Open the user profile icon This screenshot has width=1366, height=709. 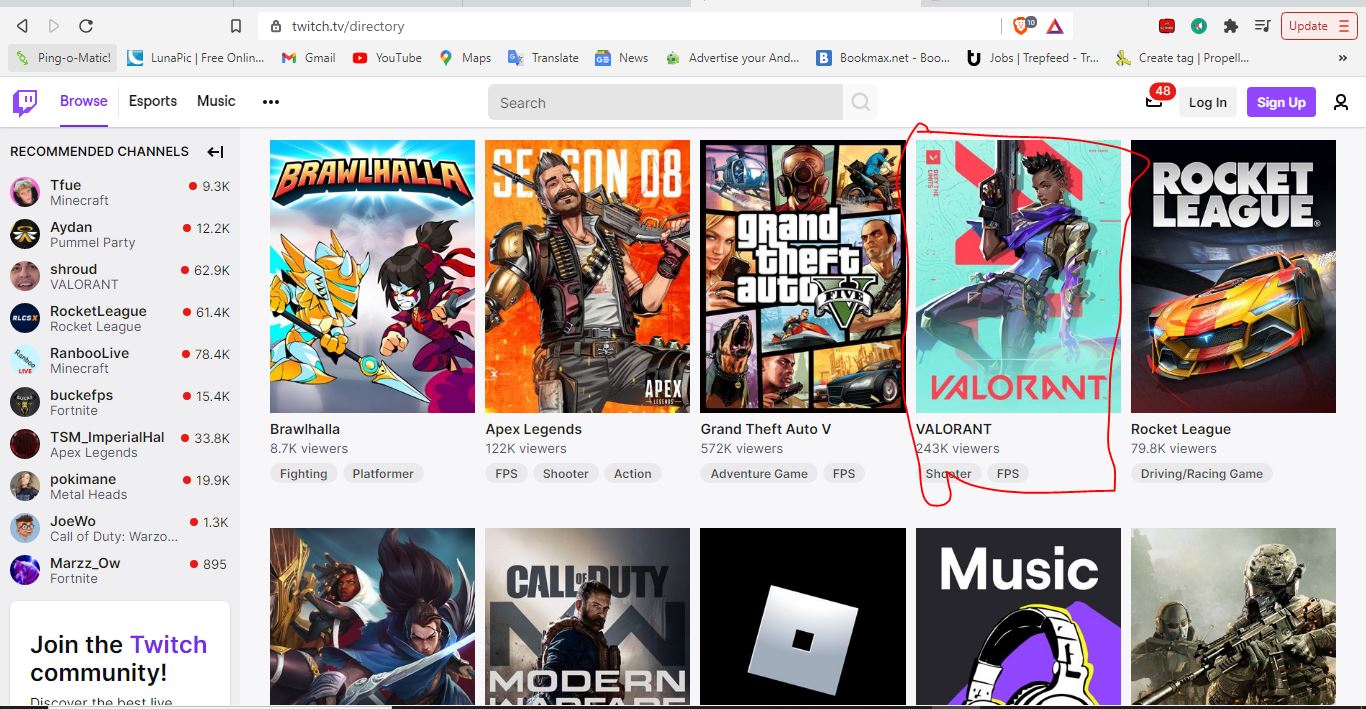coord(1341,102)
